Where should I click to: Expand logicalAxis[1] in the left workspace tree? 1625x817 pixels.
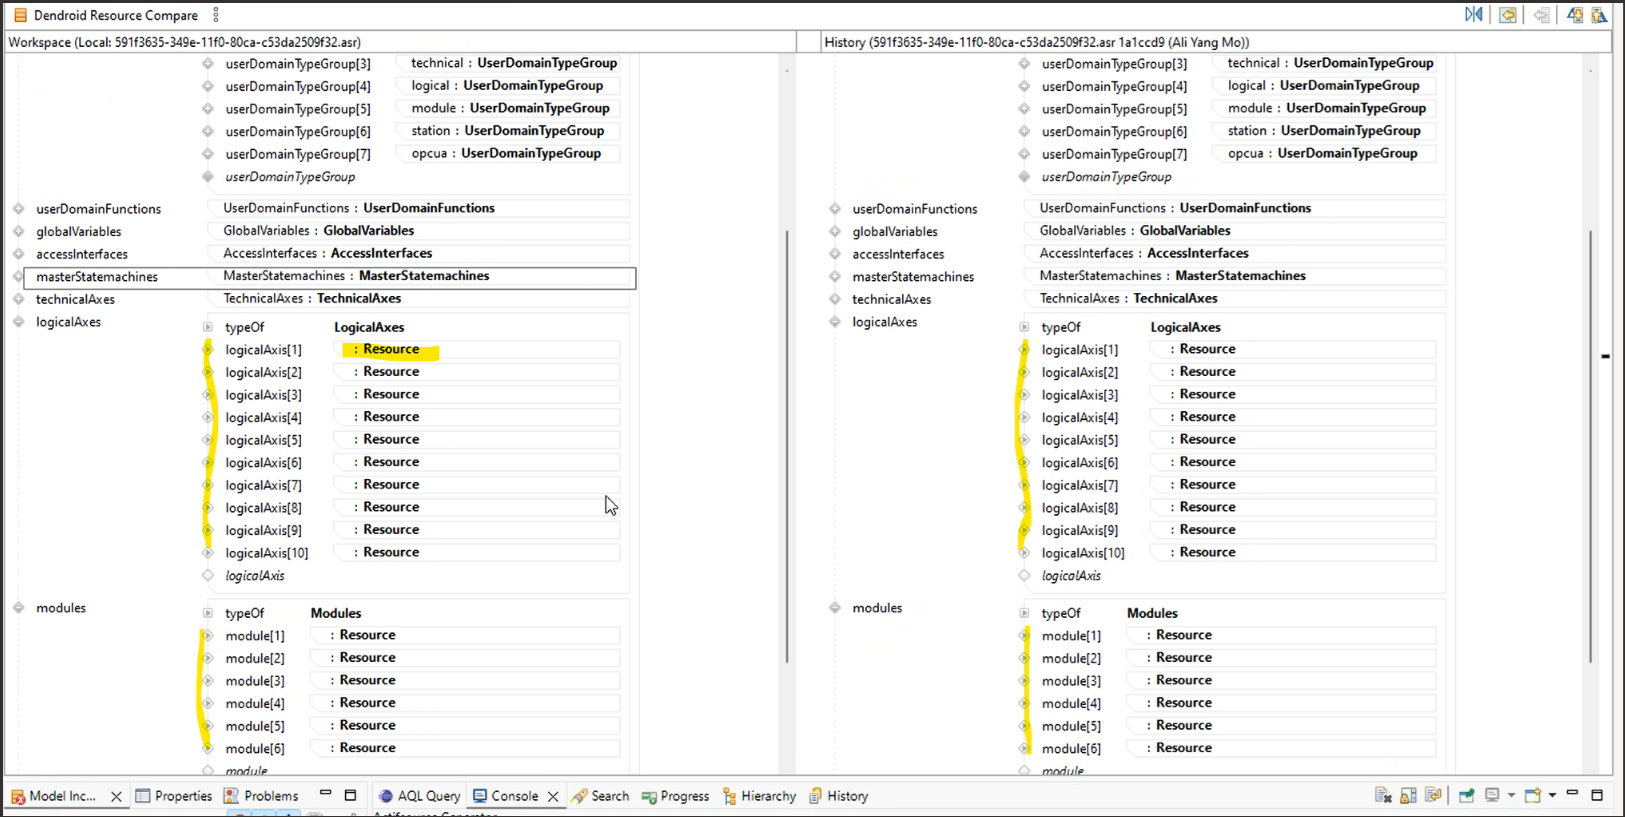[x=208, y=350]
